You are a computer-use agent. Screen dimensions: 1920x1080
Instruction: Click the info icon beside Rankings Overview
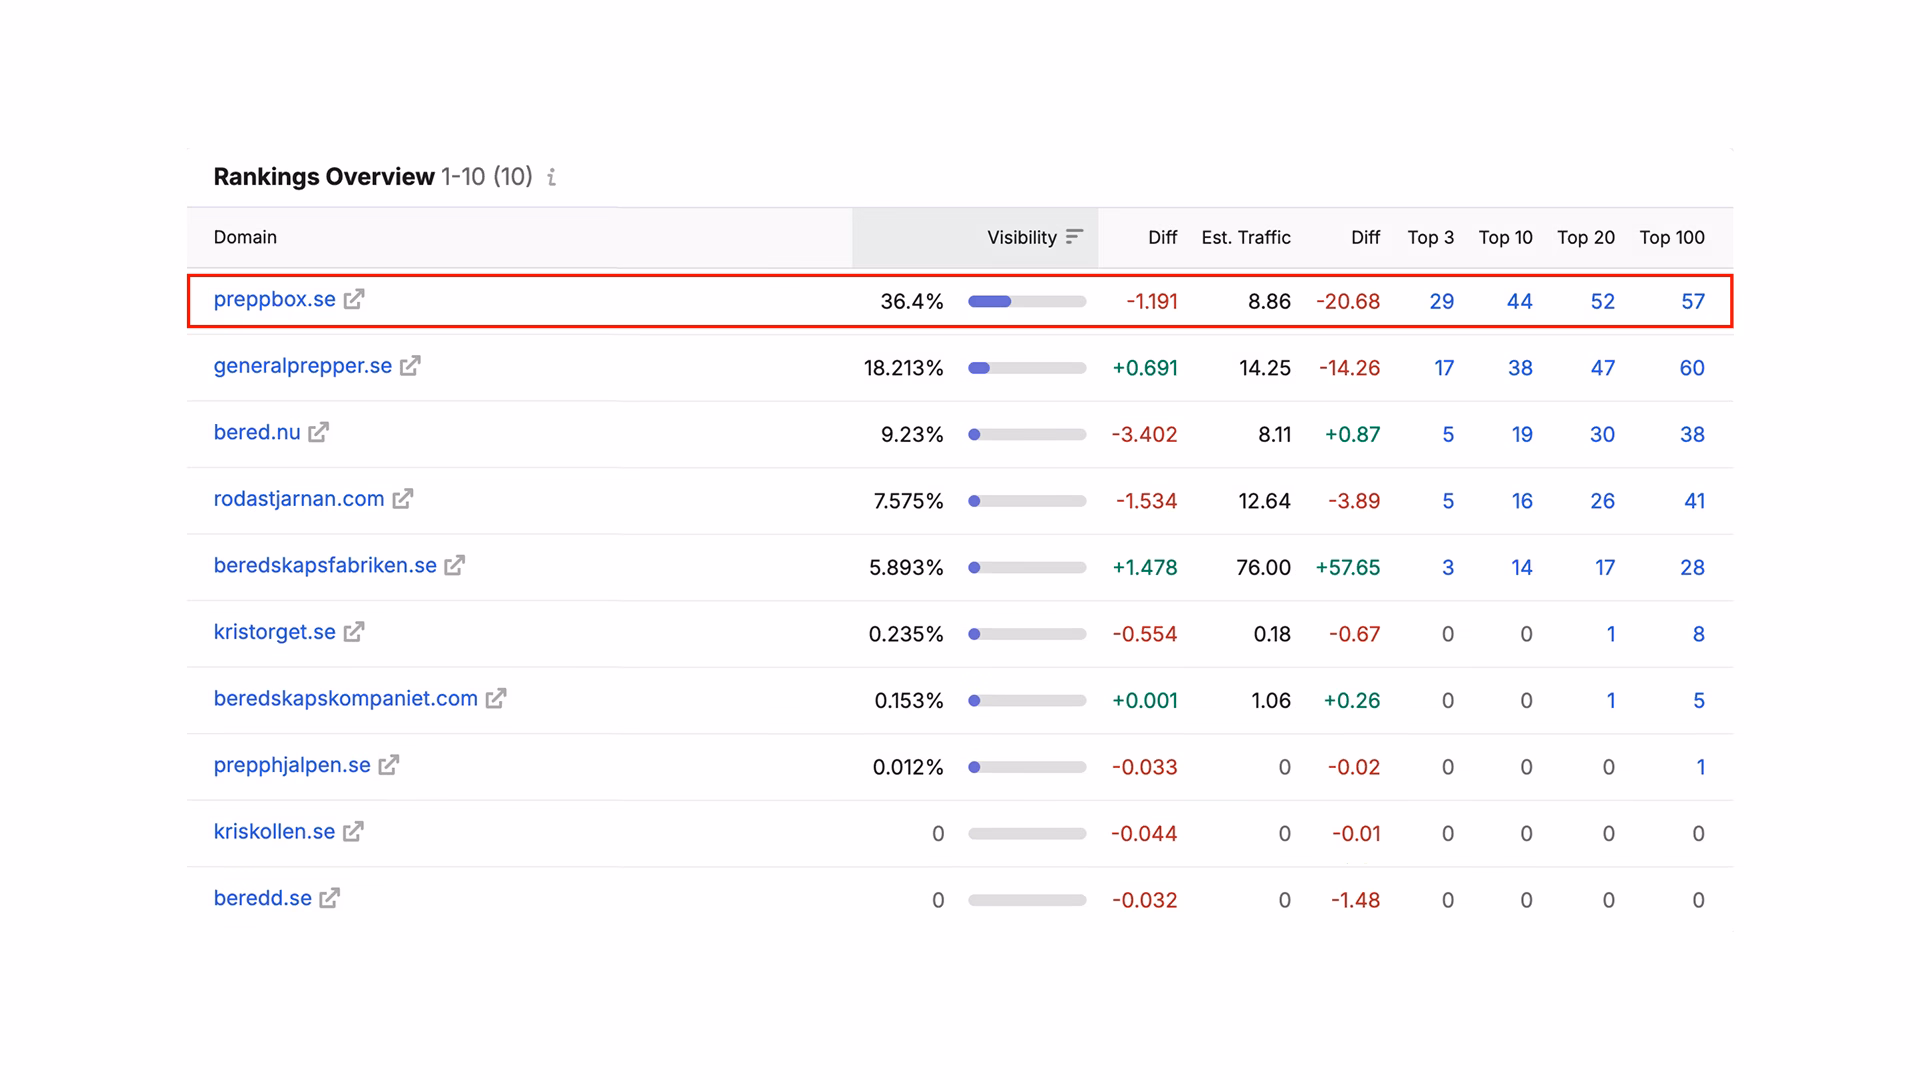pyautogui.click(x=552, y=177)
